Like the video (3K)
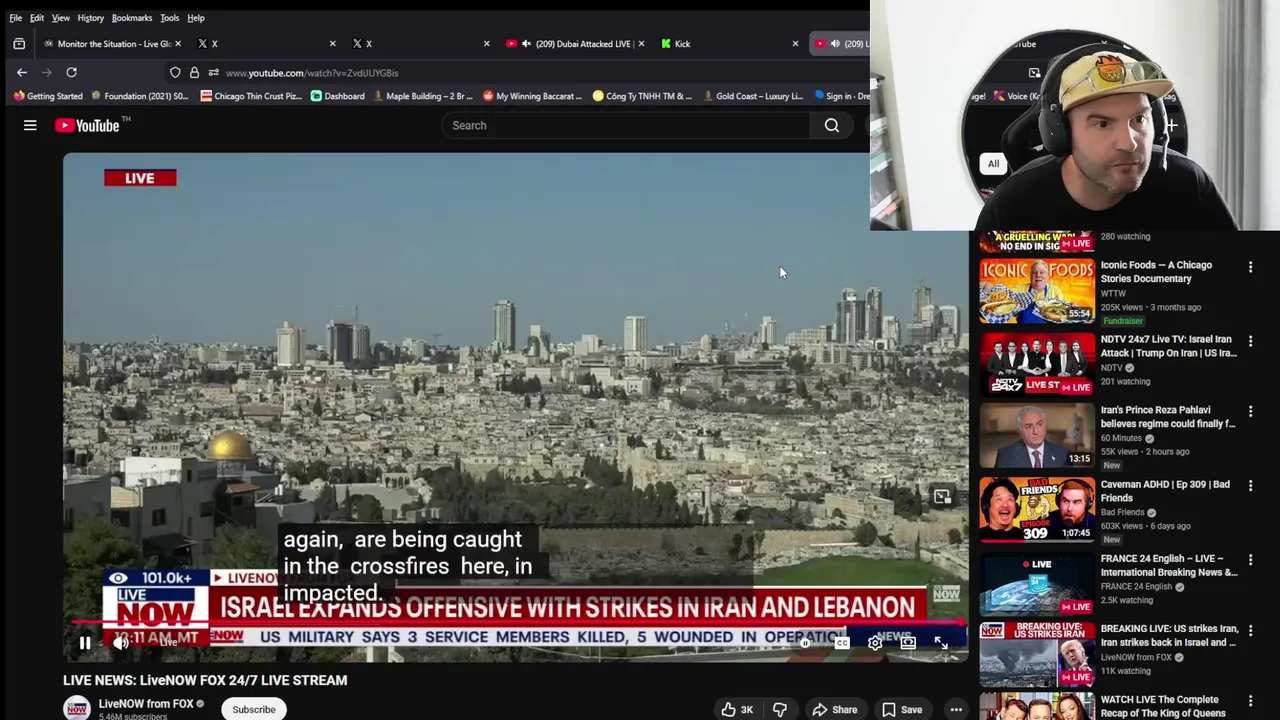This screenshot has width=1280, height=720. [737, 710]
